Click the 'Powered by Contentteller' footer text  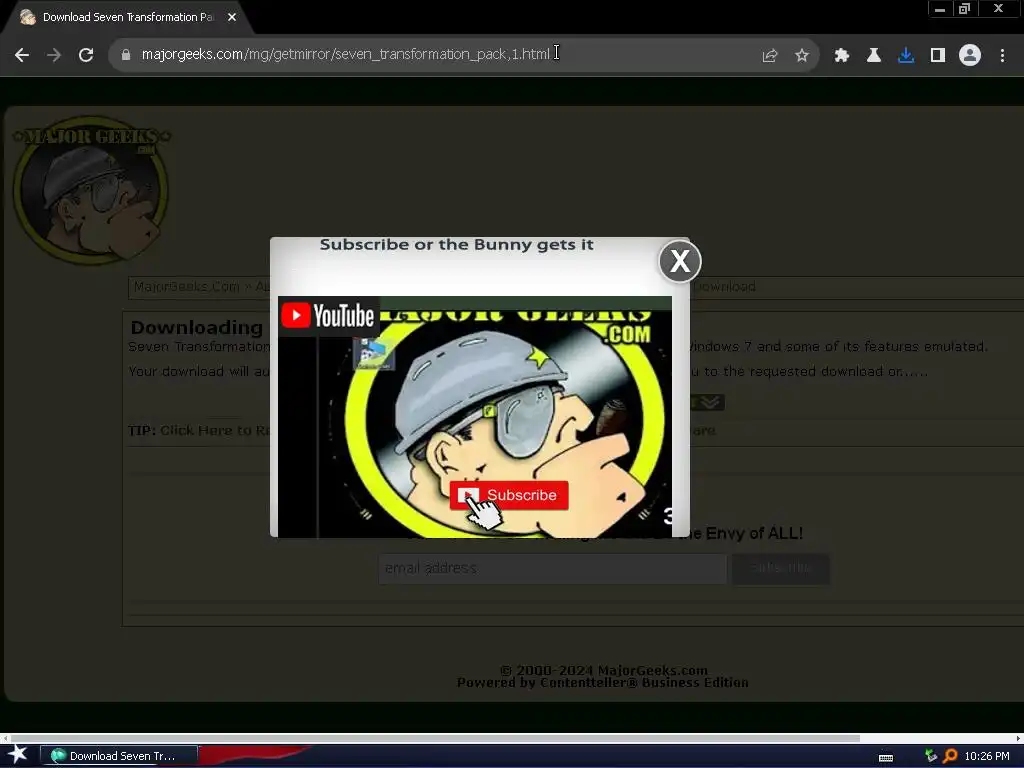pyautogui.click(x=602, y=682)
